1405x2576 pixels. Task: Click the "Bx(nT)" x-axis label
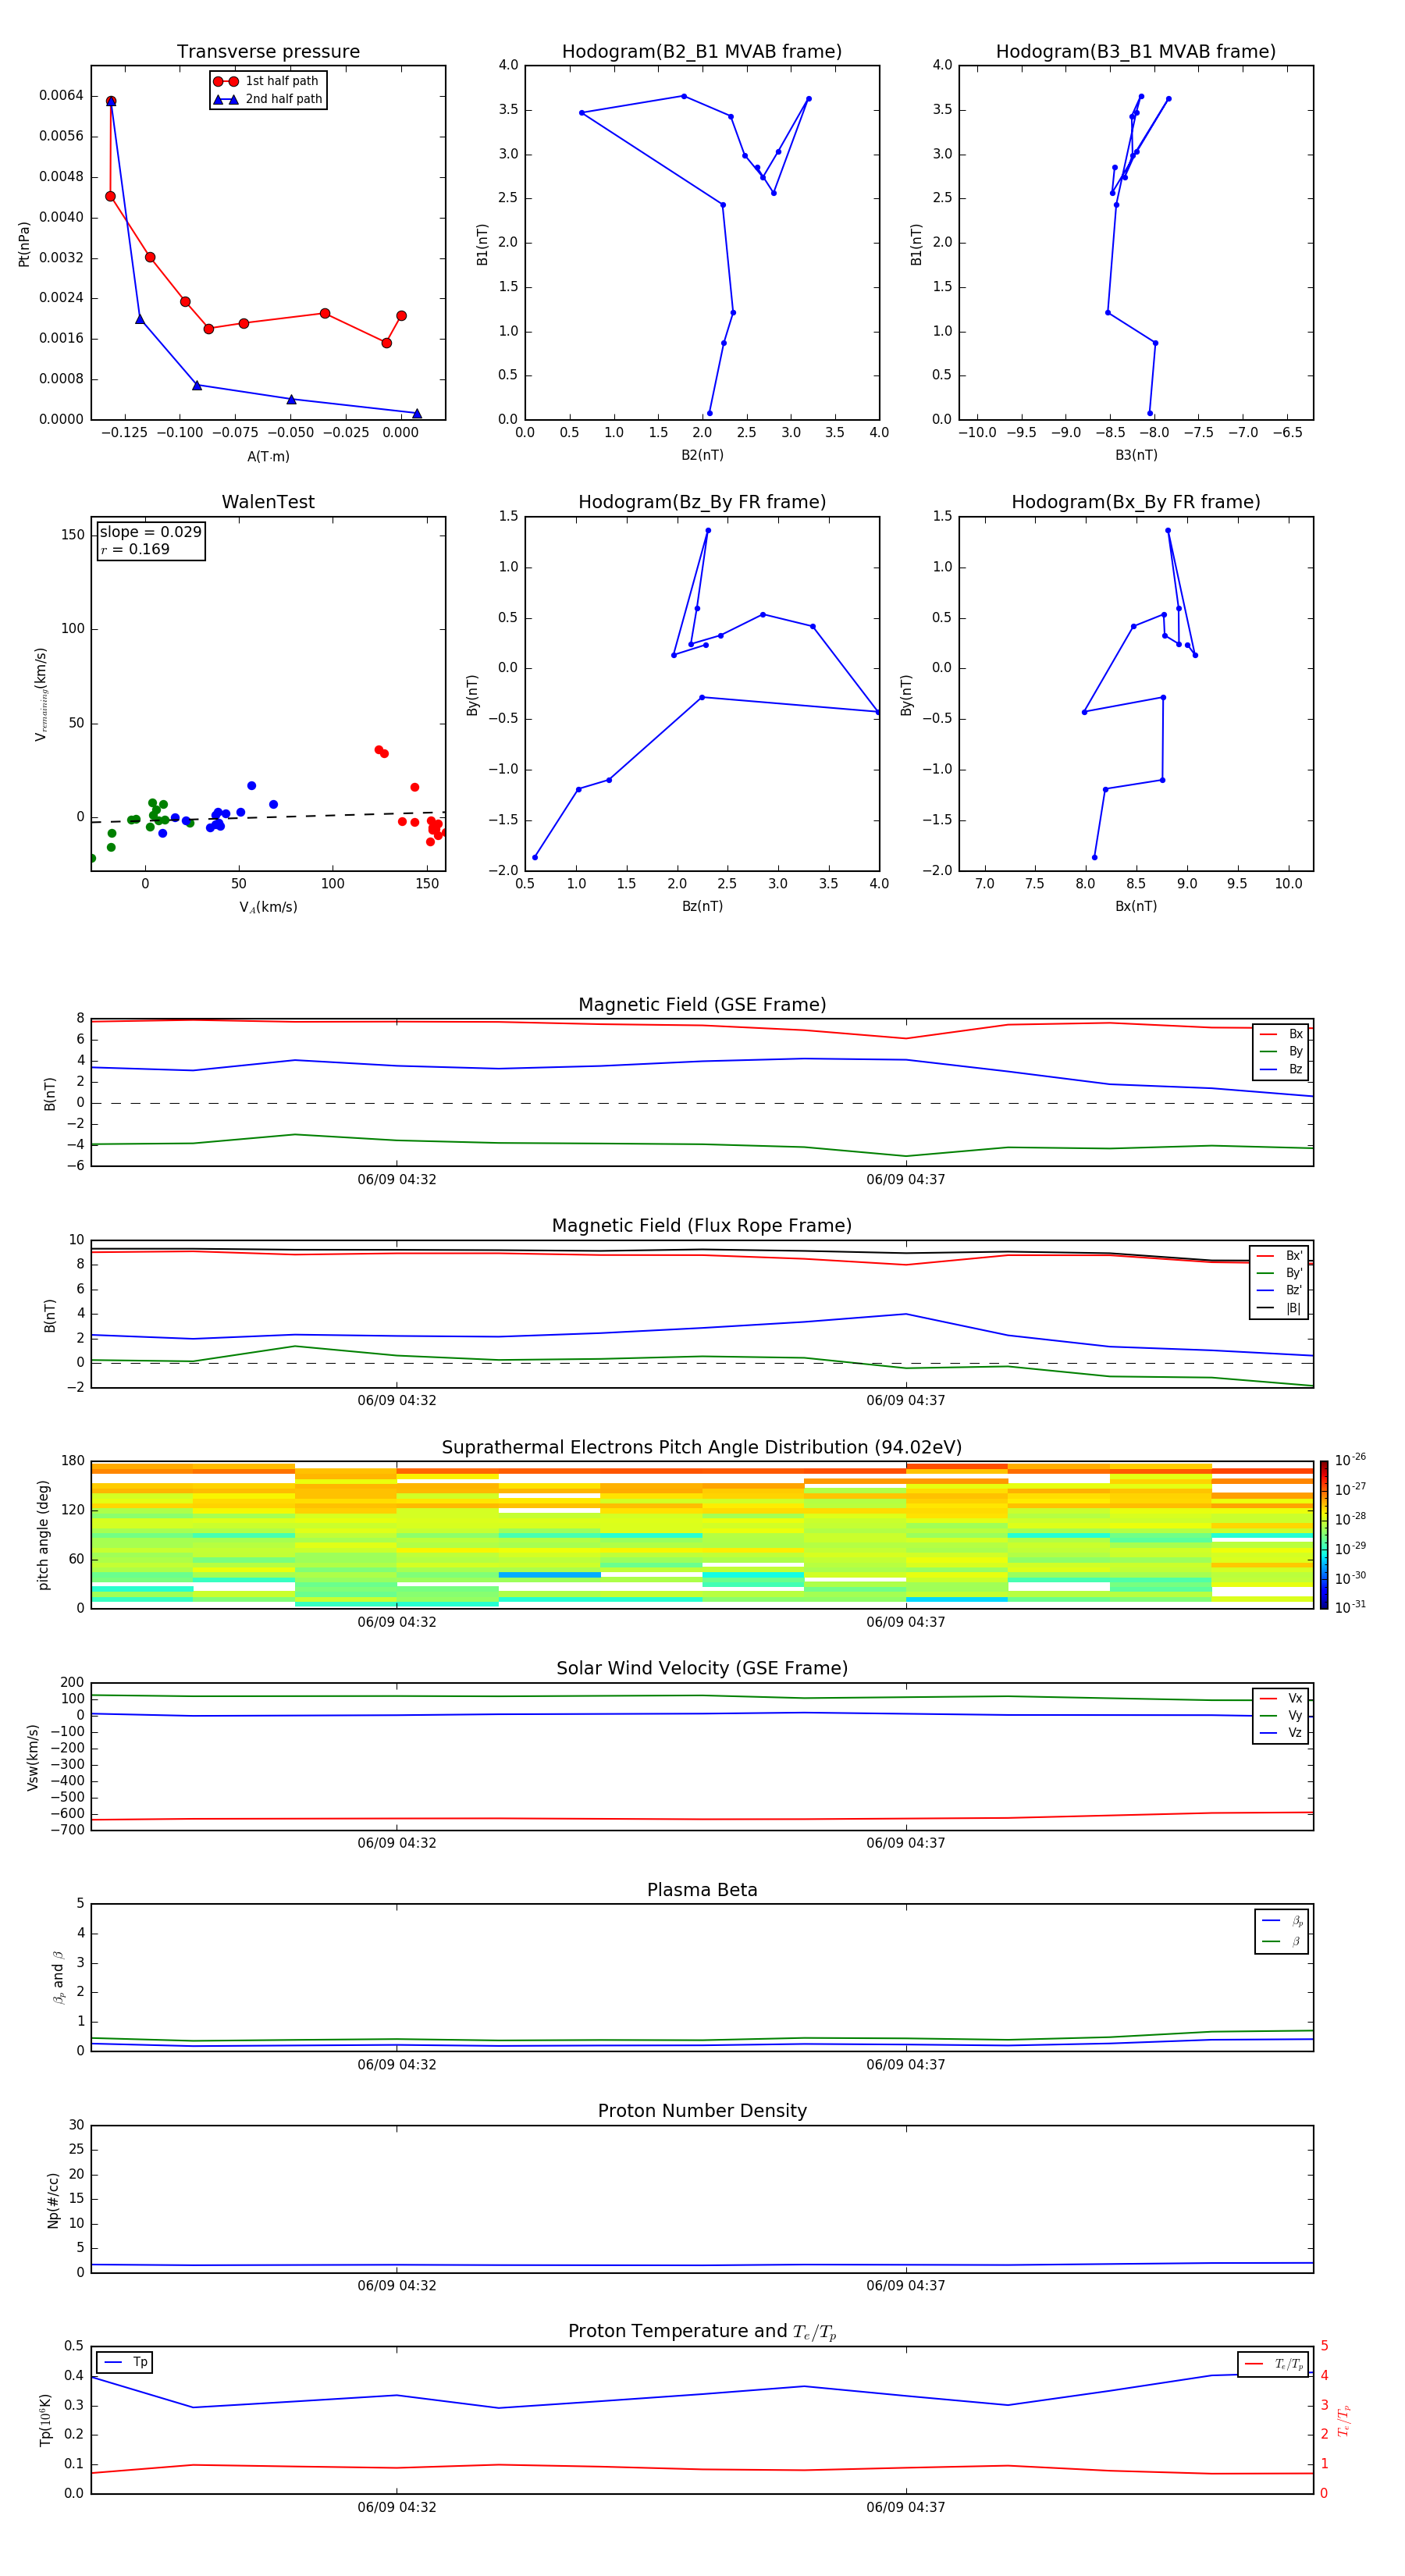pos(1136,906)
